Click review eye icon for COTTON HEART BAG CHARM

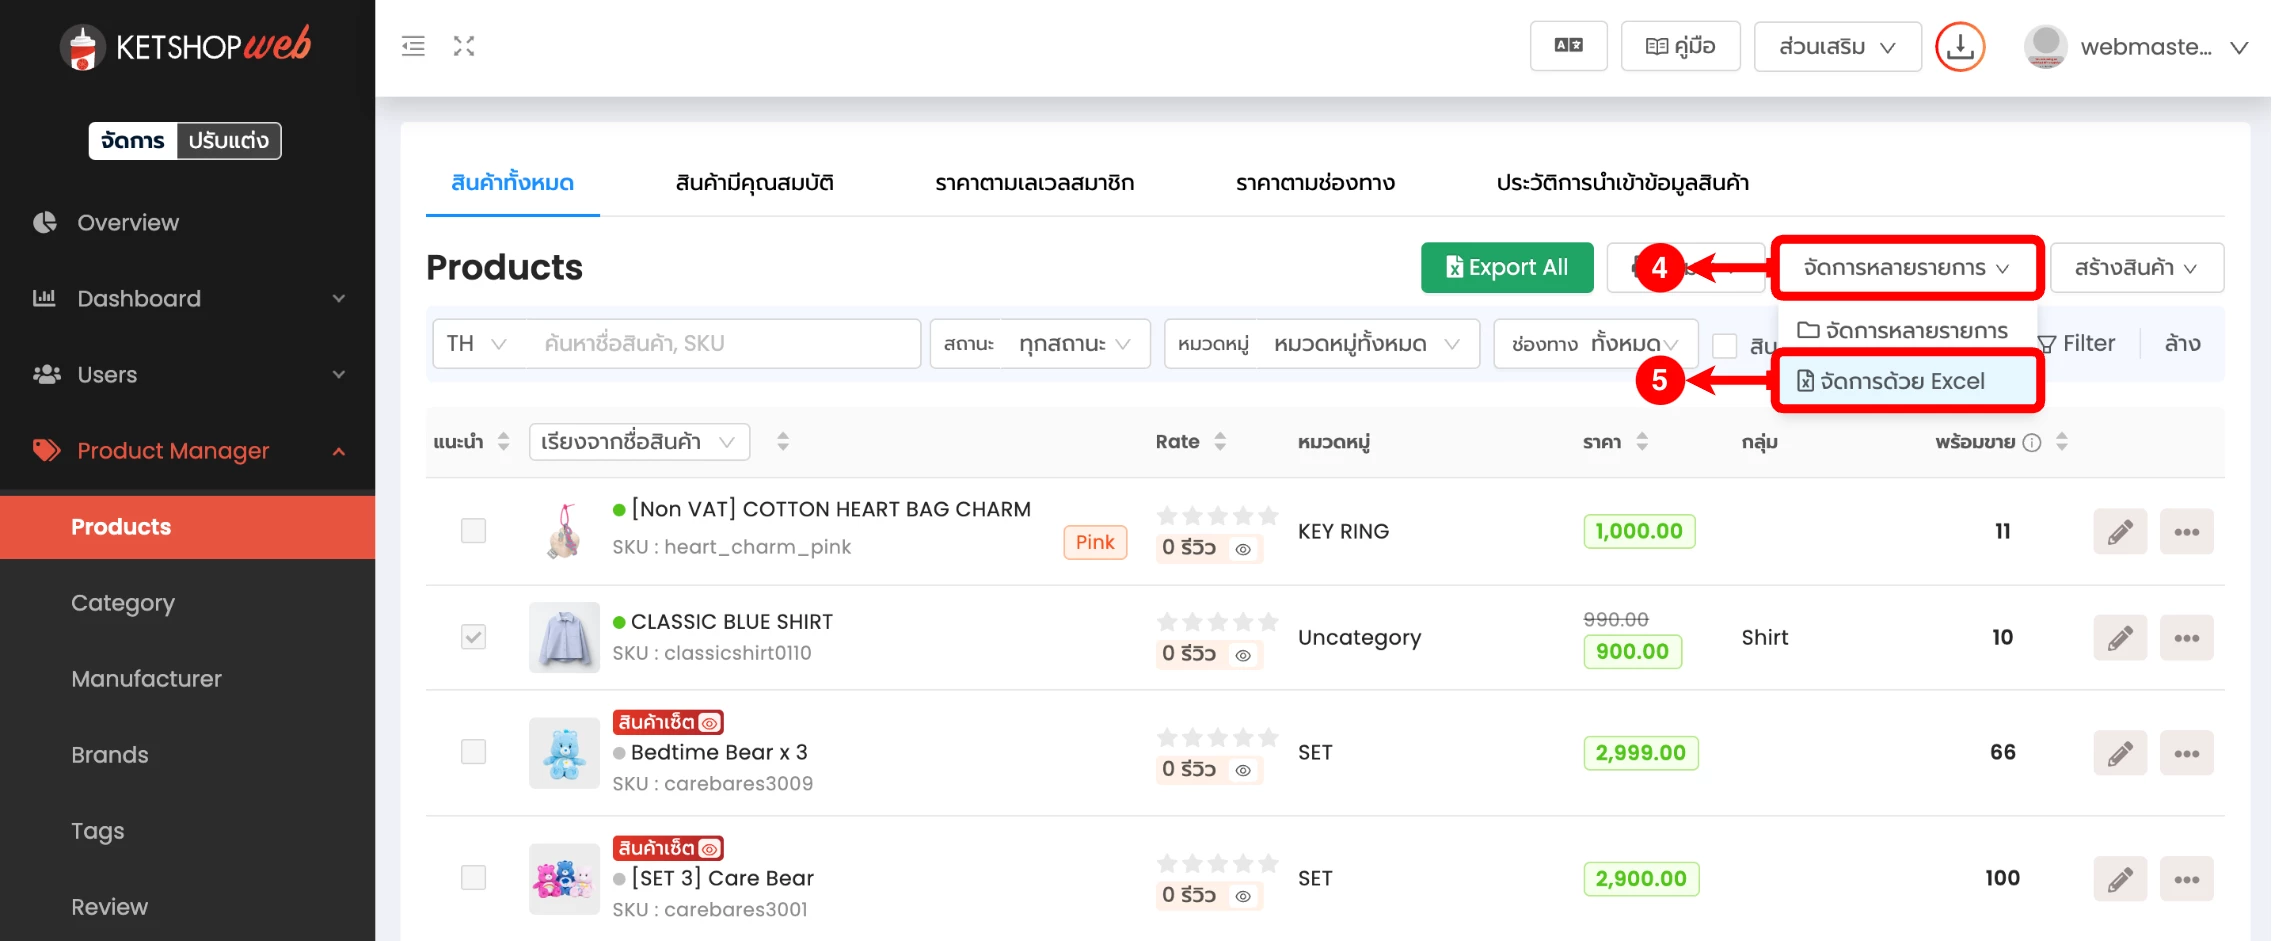click(x=1243, y=549)
